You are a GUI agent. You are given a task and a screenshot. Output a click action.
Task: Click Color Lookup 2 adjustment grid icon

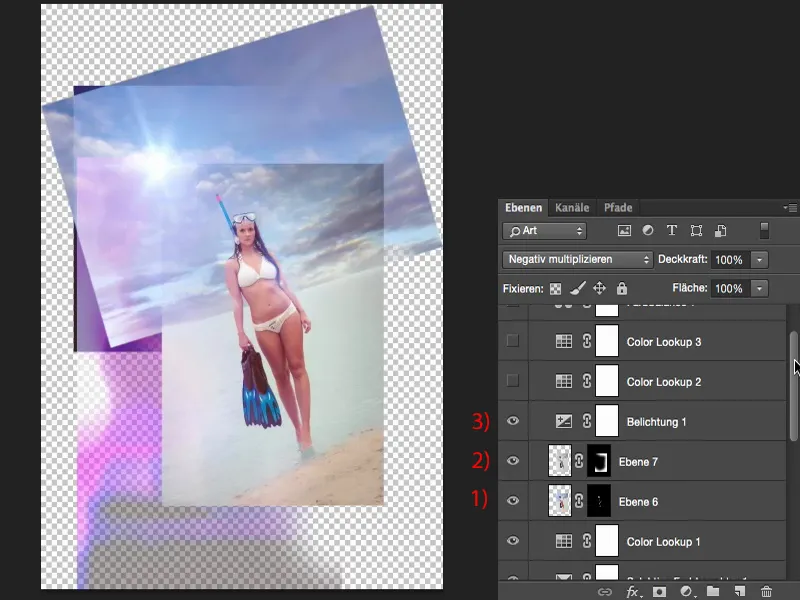point(564,381)
